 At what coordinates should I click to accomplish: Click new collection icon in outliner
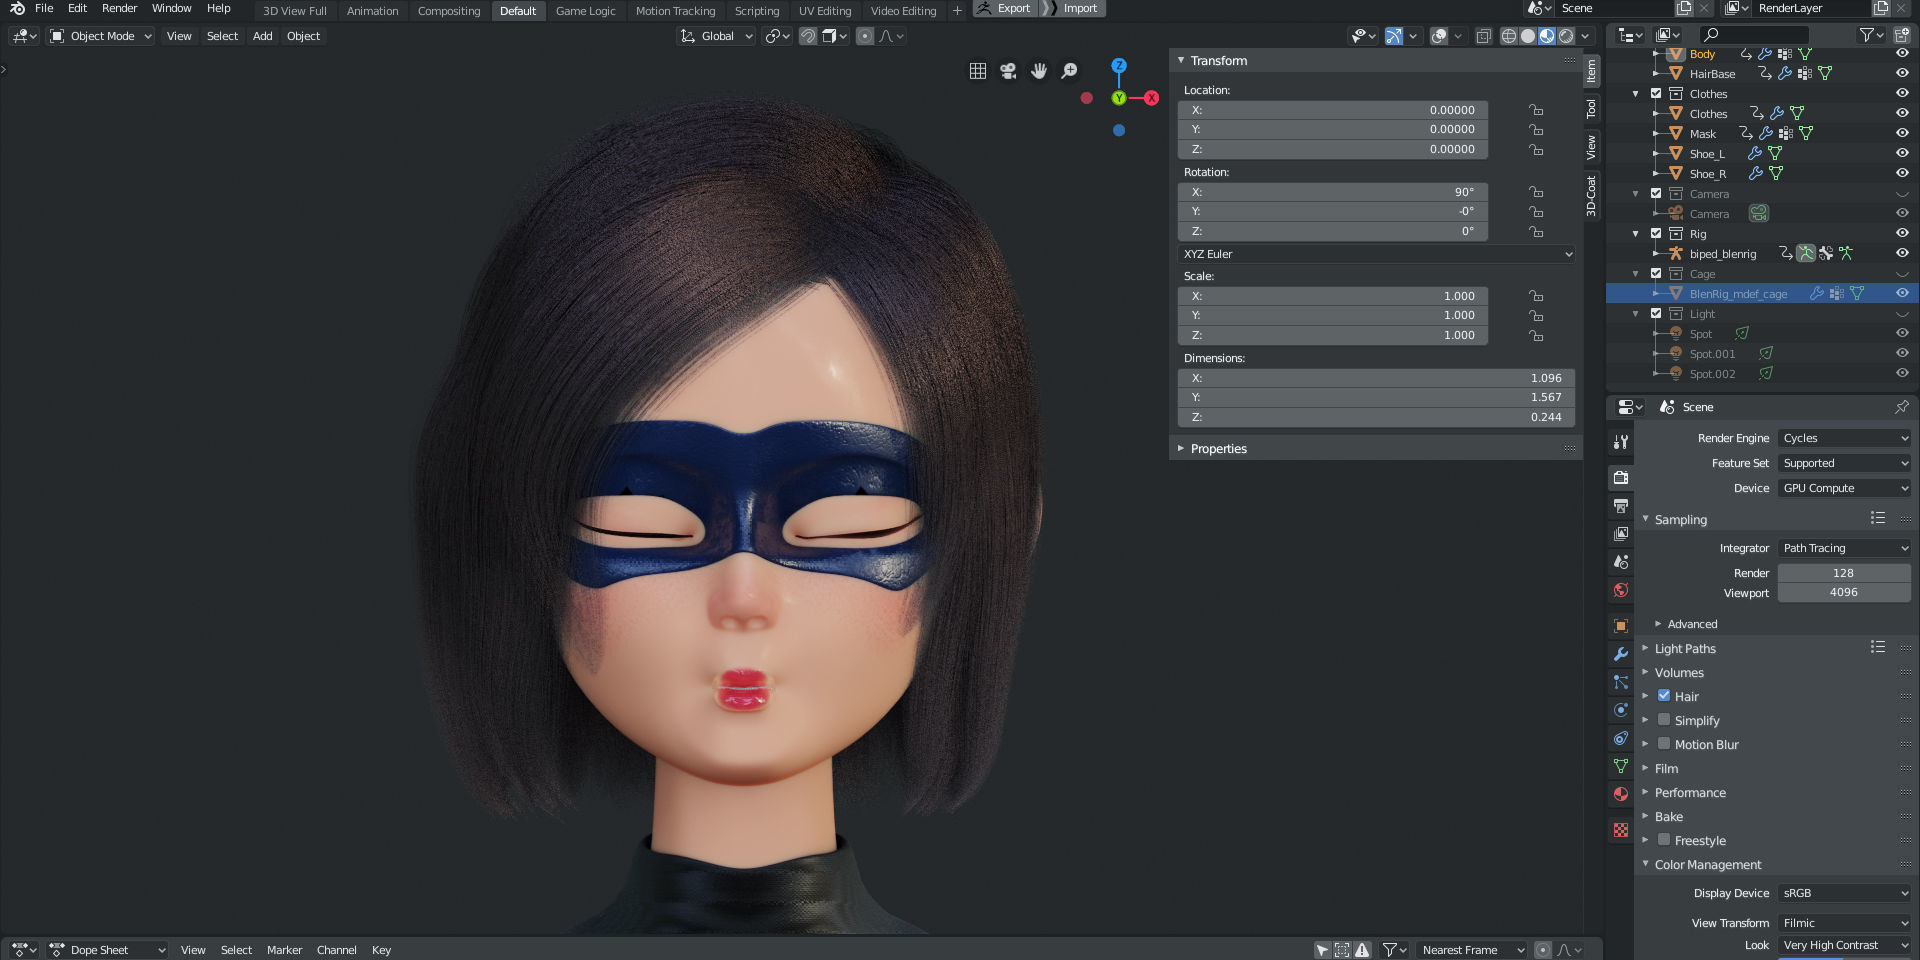(1902, 35)
